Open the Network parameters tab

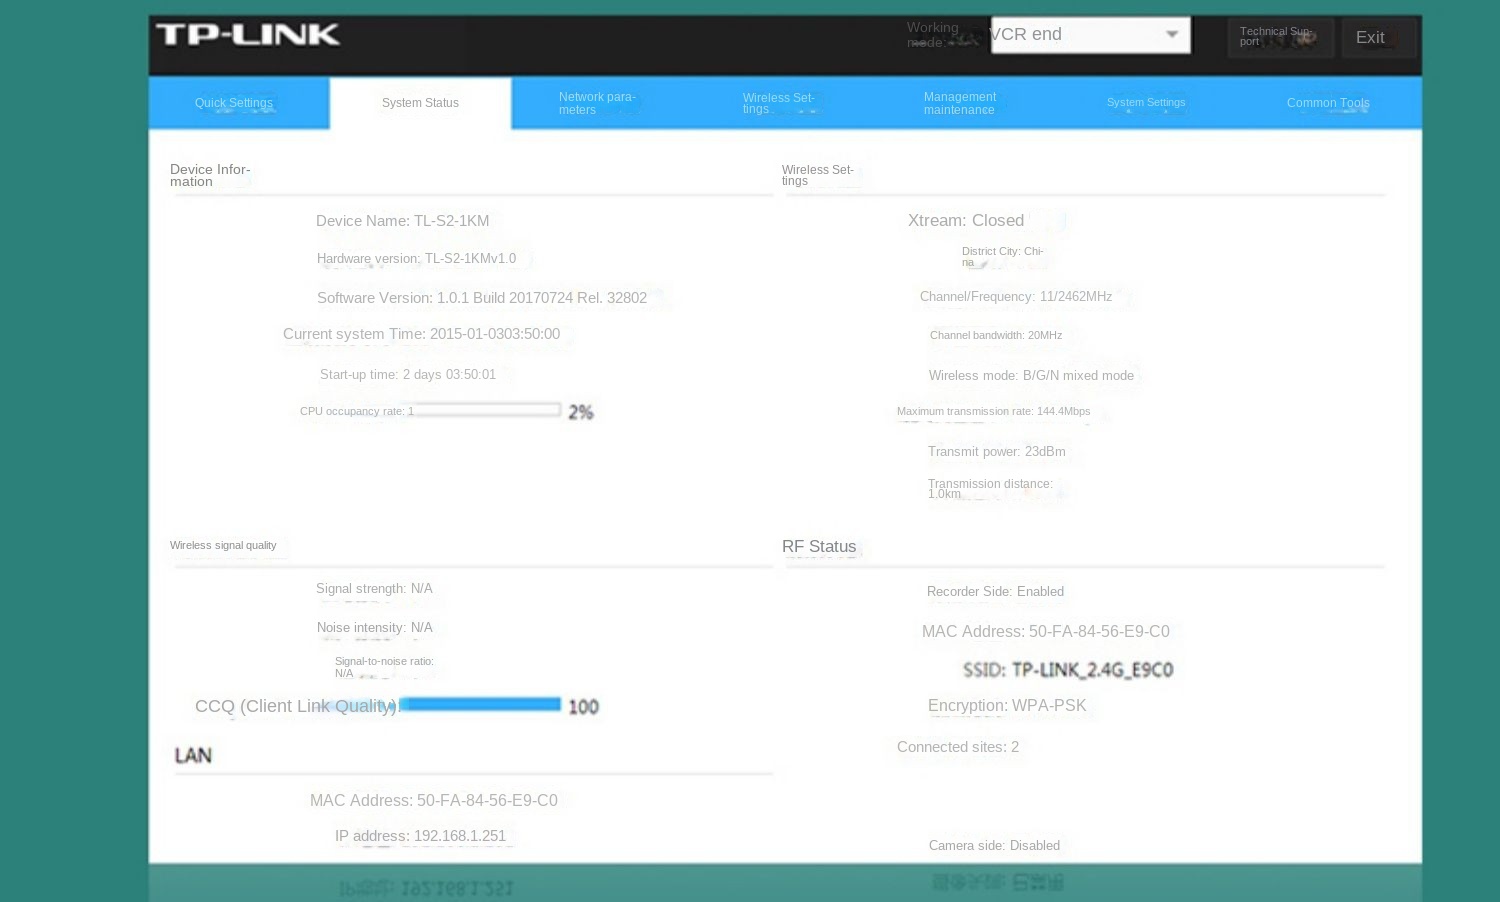597,103
